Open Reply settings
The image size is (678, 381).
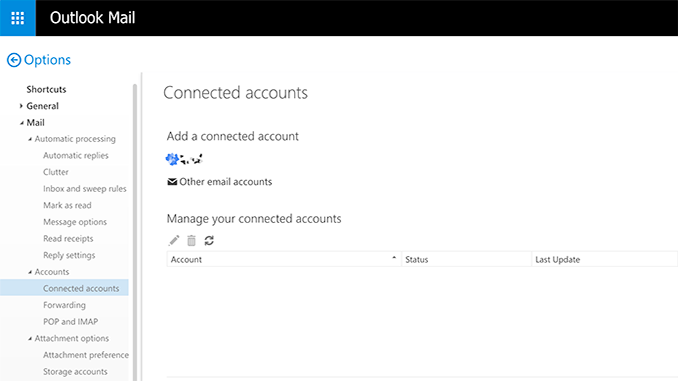click(69, 255)
